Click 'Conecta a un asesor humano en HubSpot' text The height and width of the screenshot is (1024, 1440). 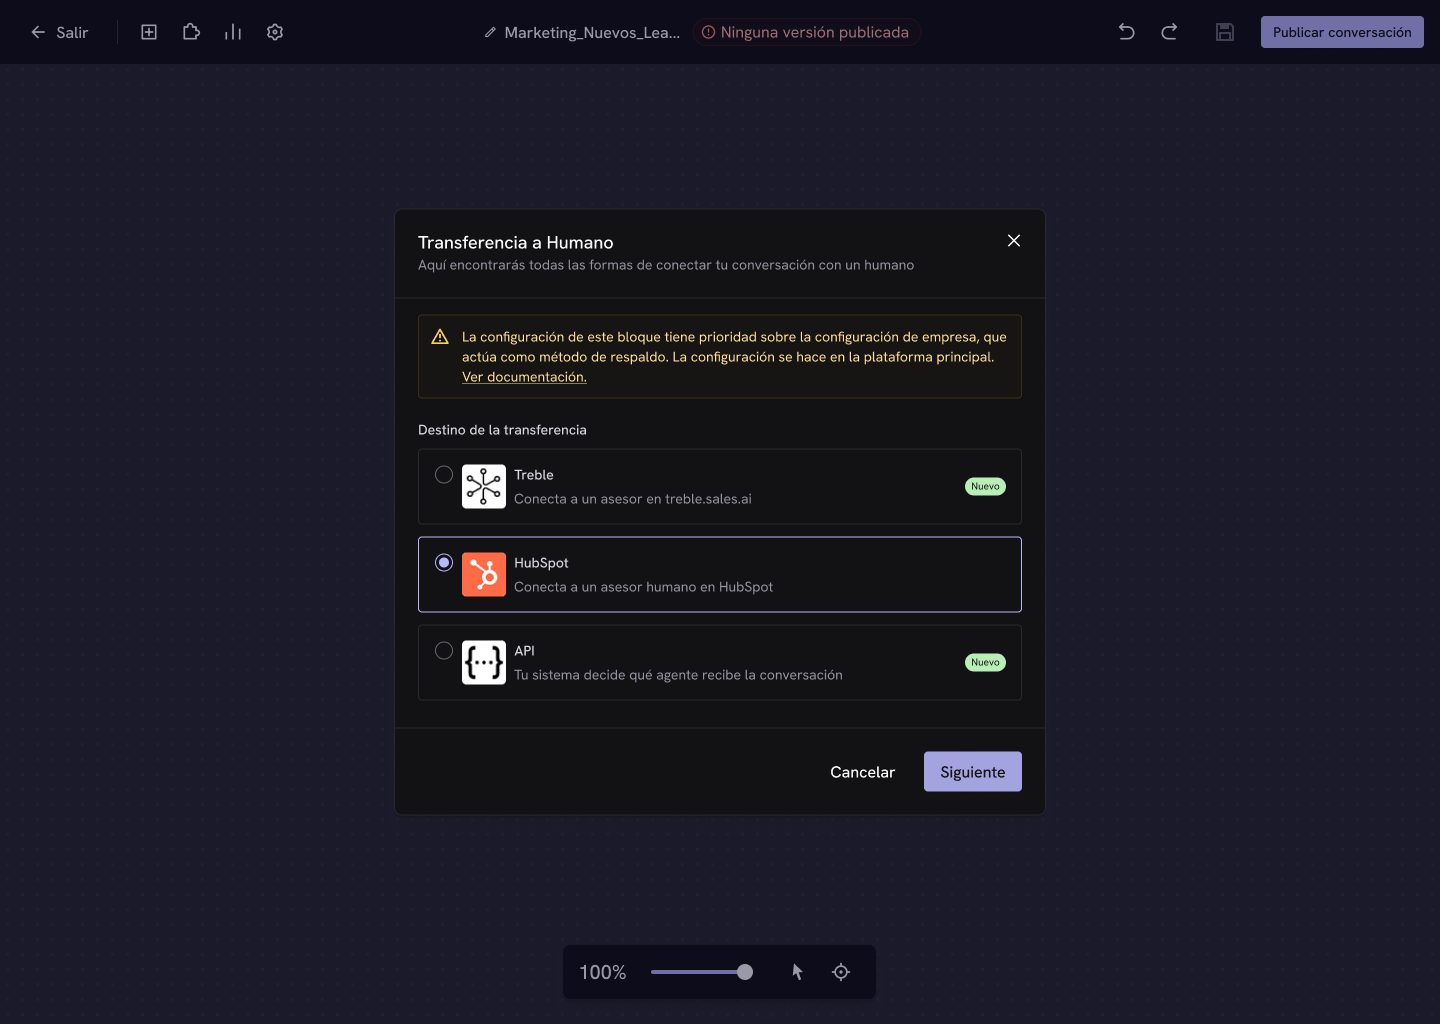click(643, 587)
